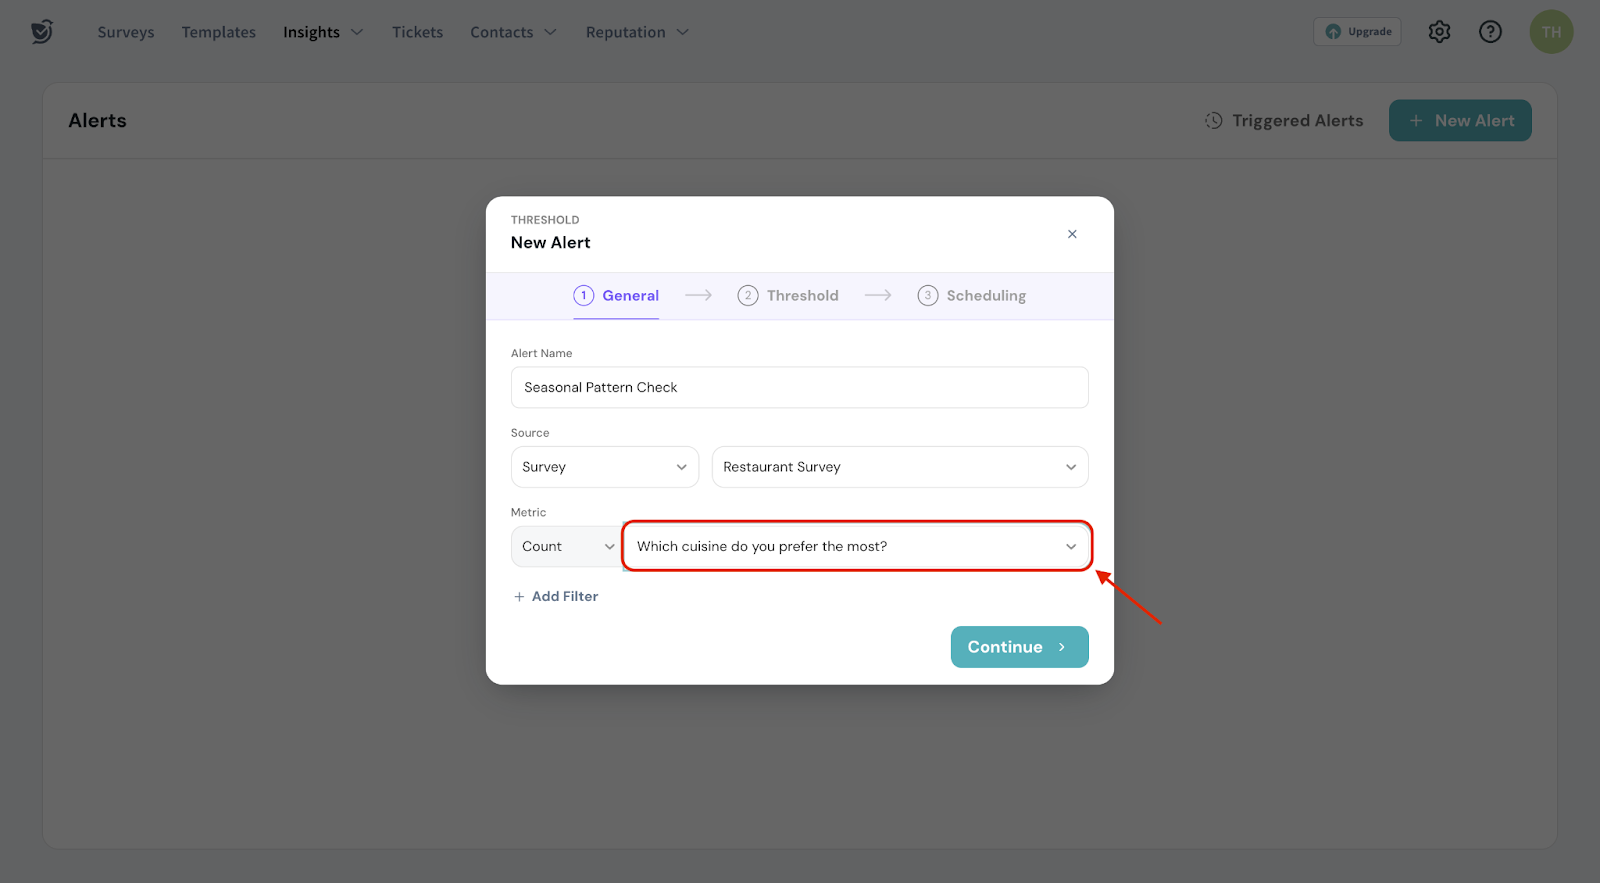Open the Restaurant Survey dropdown

point(899,467)
